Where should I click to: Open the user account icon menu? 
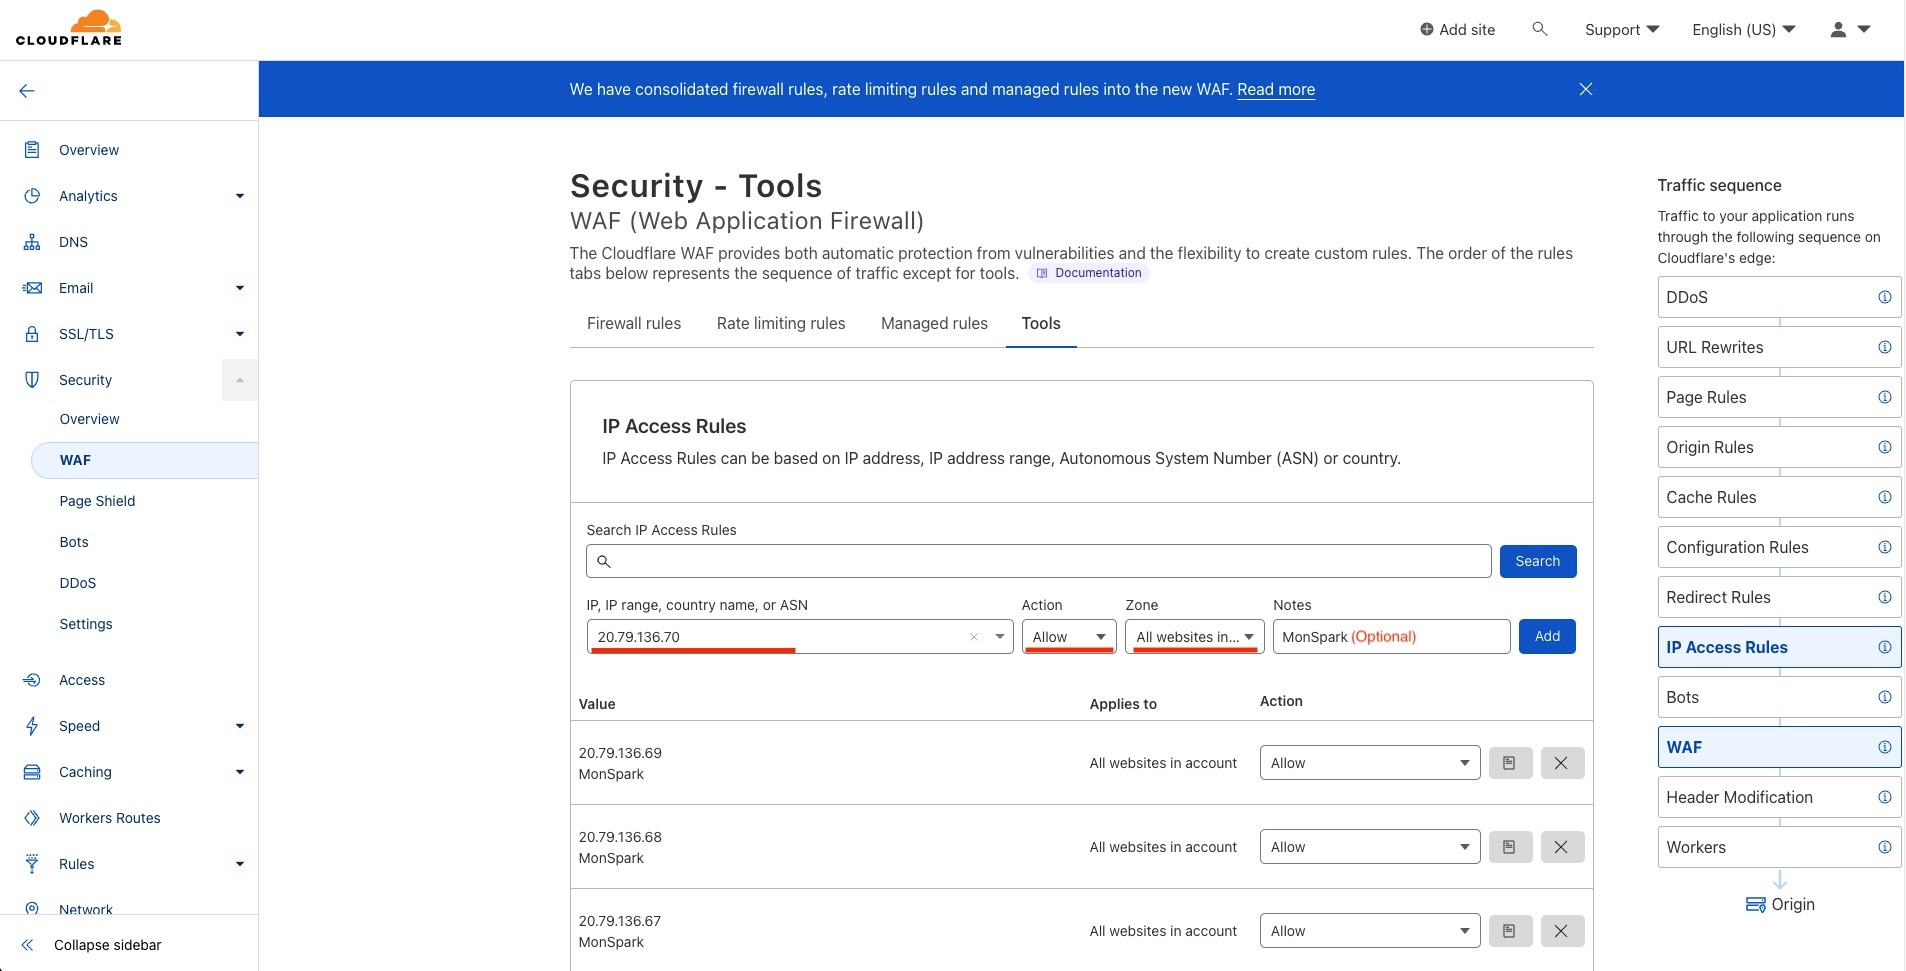[1850, 29]
